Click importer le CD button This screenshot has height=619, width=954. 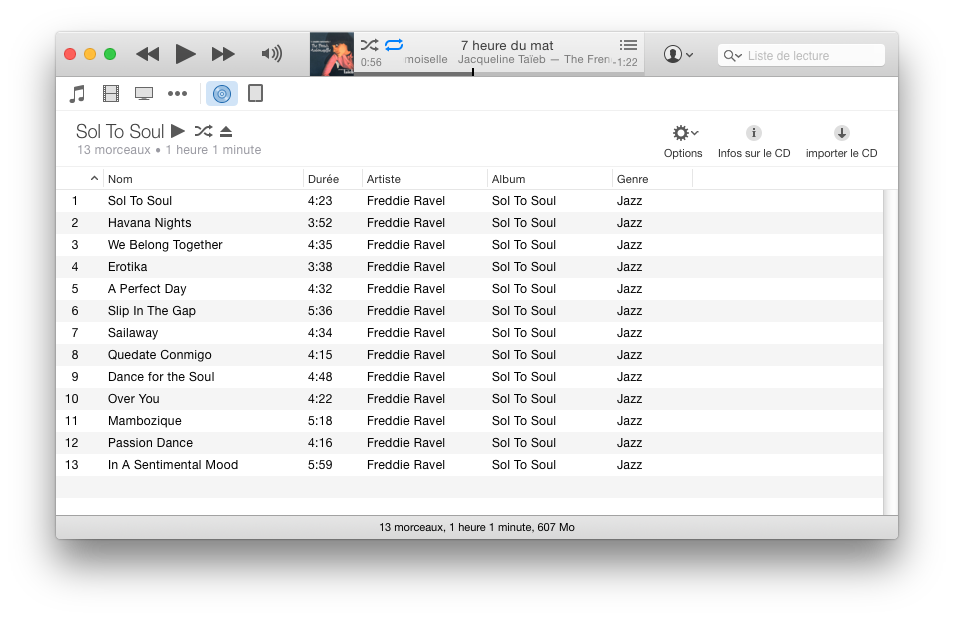point(841,142)
